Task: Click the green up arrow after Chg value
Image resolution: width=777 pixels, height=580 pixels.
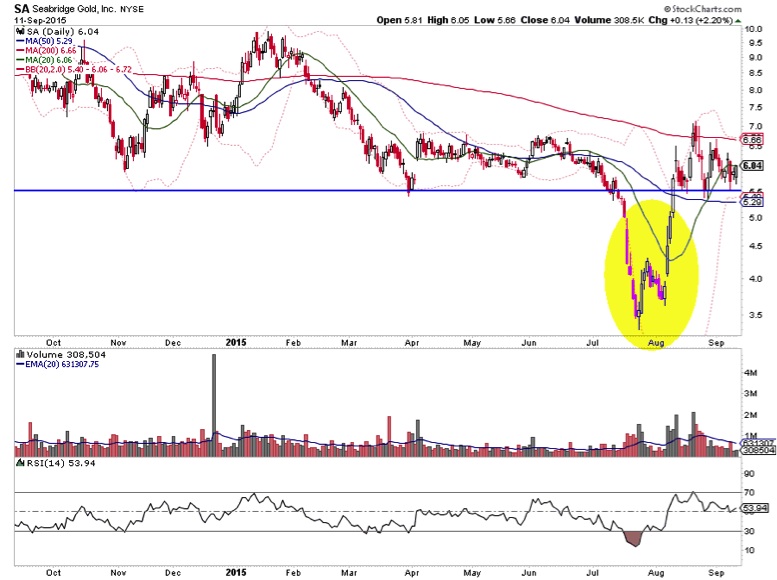Action: pos(738,21)
